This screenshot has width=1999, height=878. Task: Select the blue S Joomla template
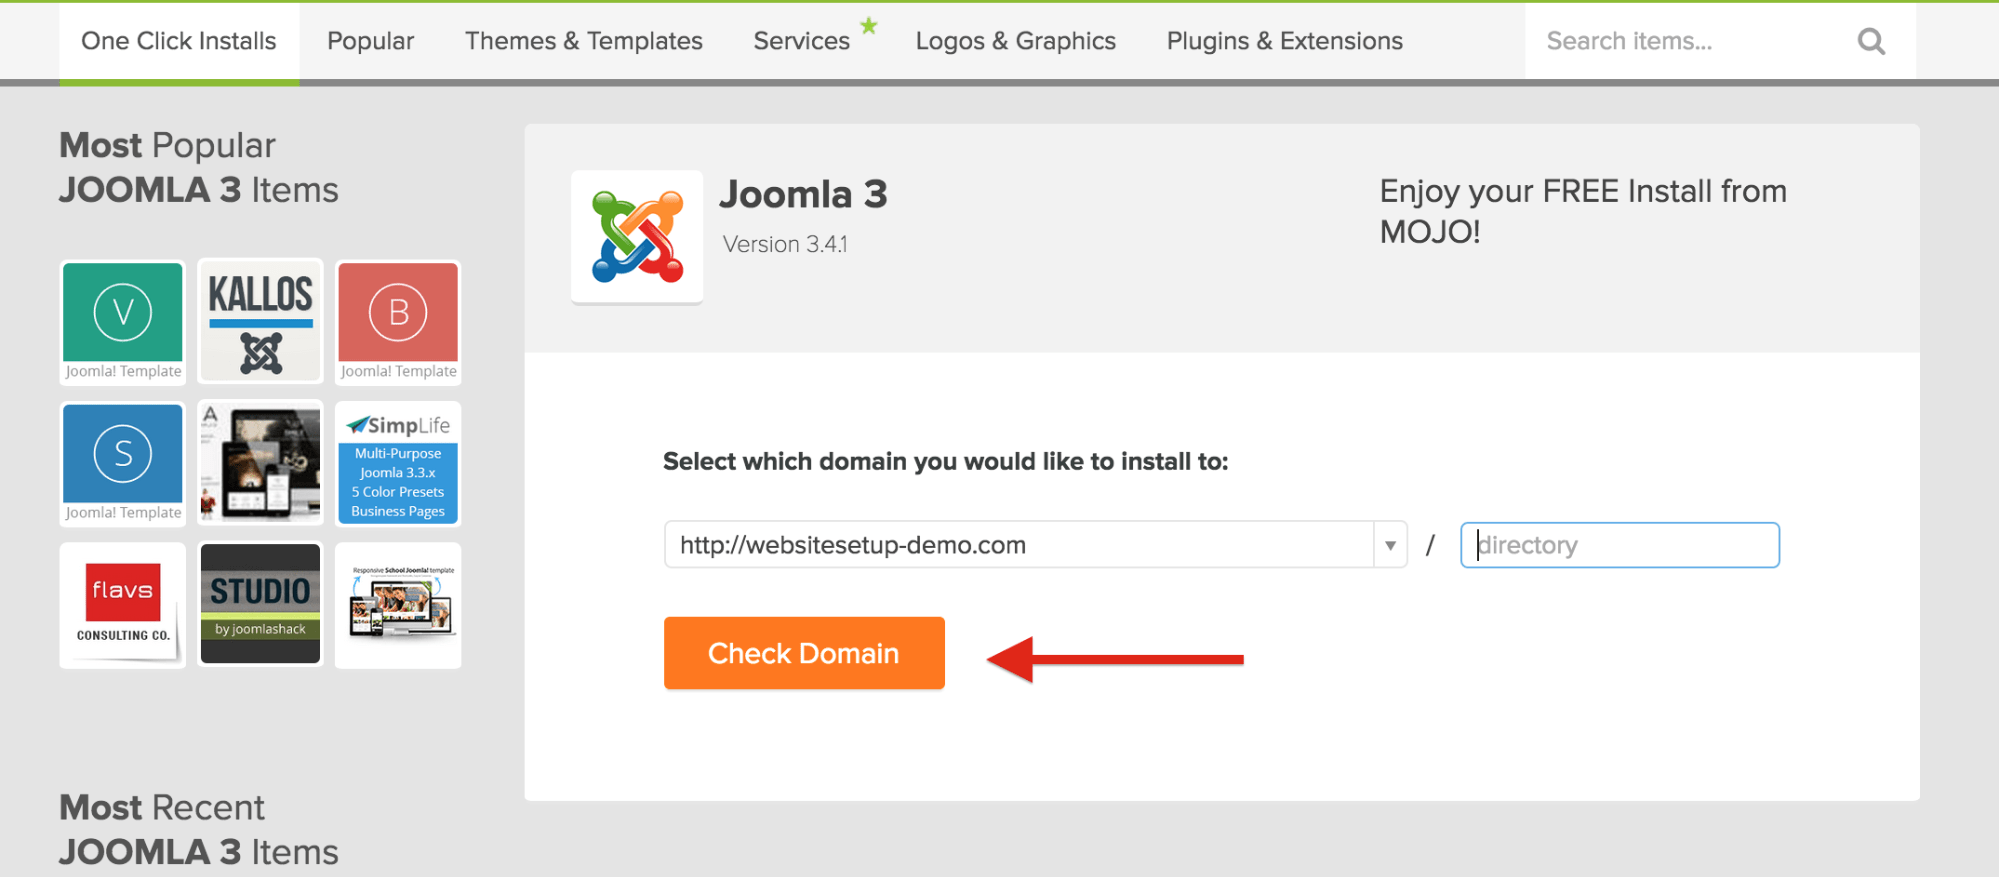pyautogui.click(x=123, y=463)
